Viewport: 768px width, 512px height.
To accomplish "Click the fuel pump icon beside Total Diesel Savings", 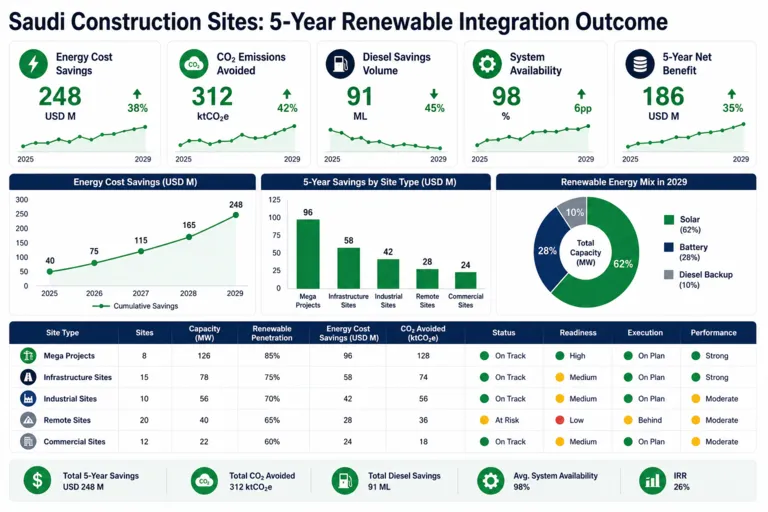I will point(345,481).
